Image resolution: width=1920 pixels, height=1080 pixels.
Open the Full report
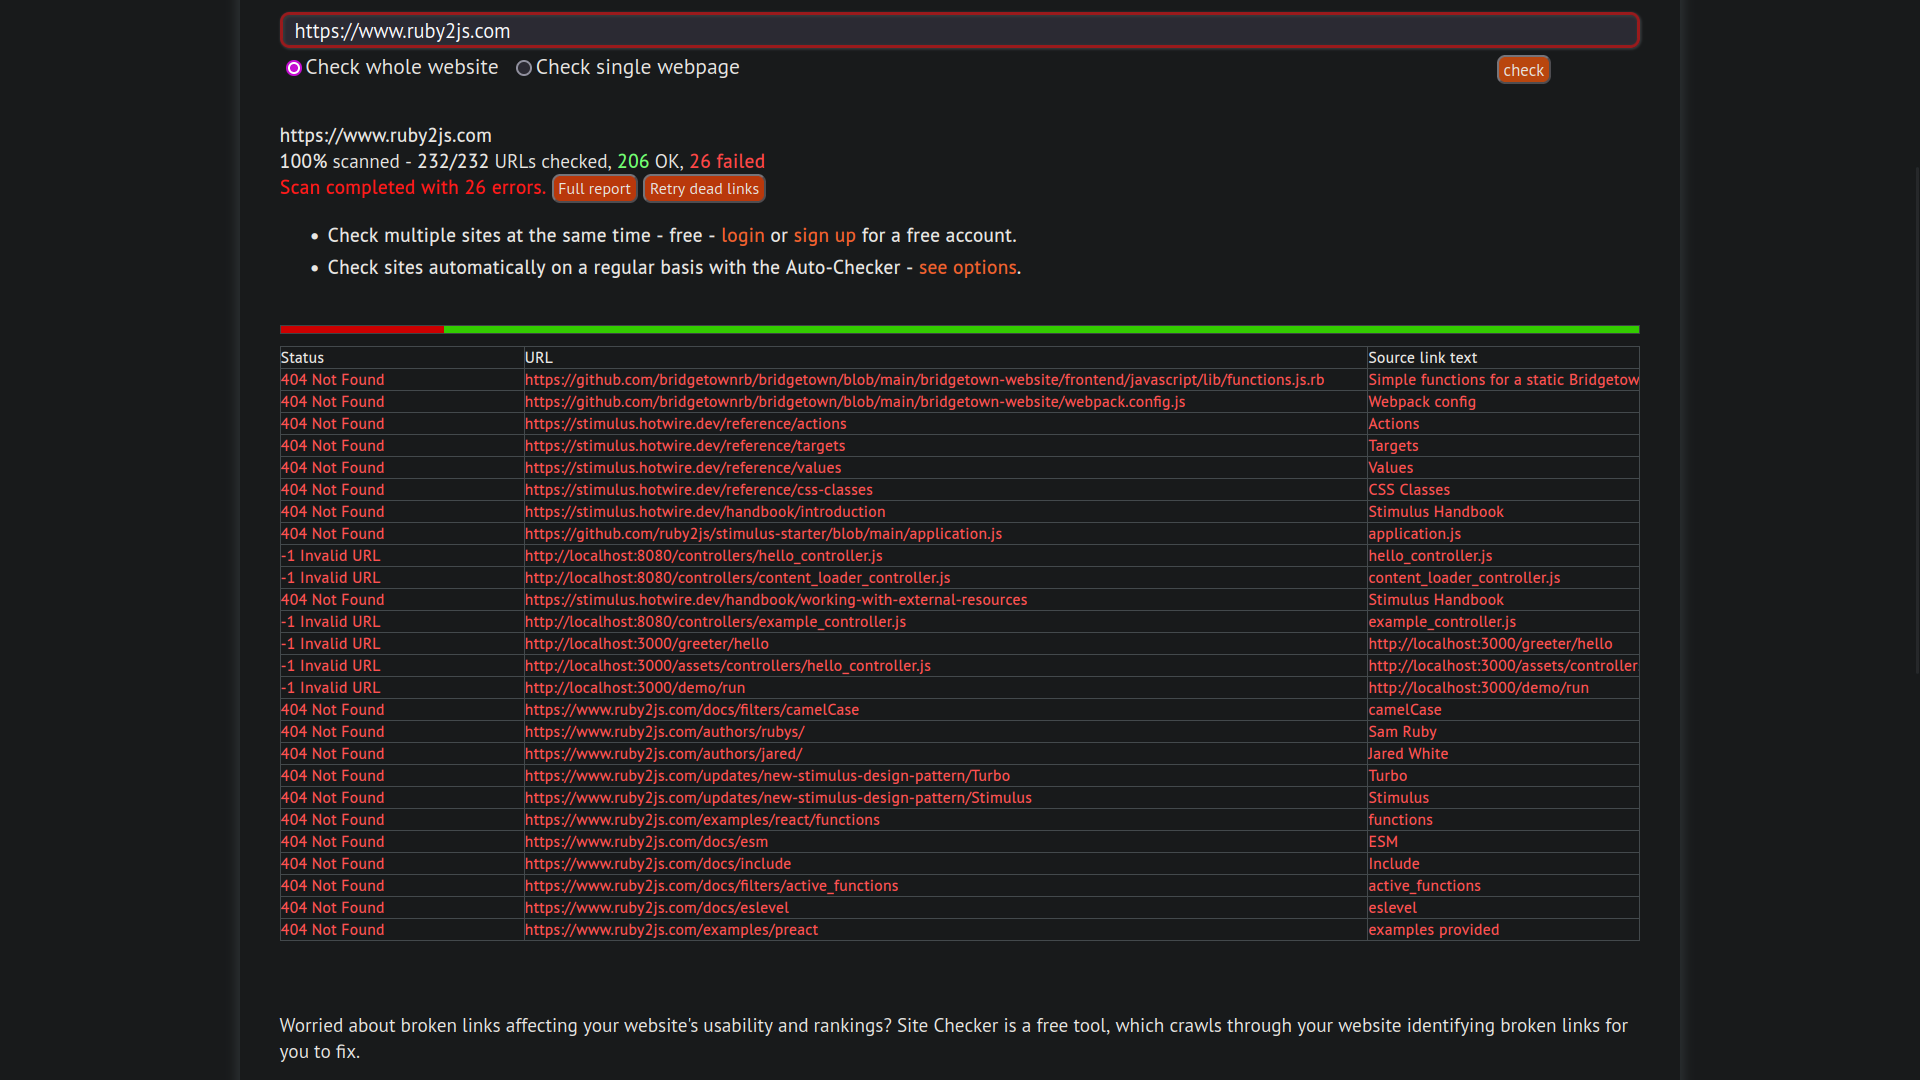[x=594, y=188]
